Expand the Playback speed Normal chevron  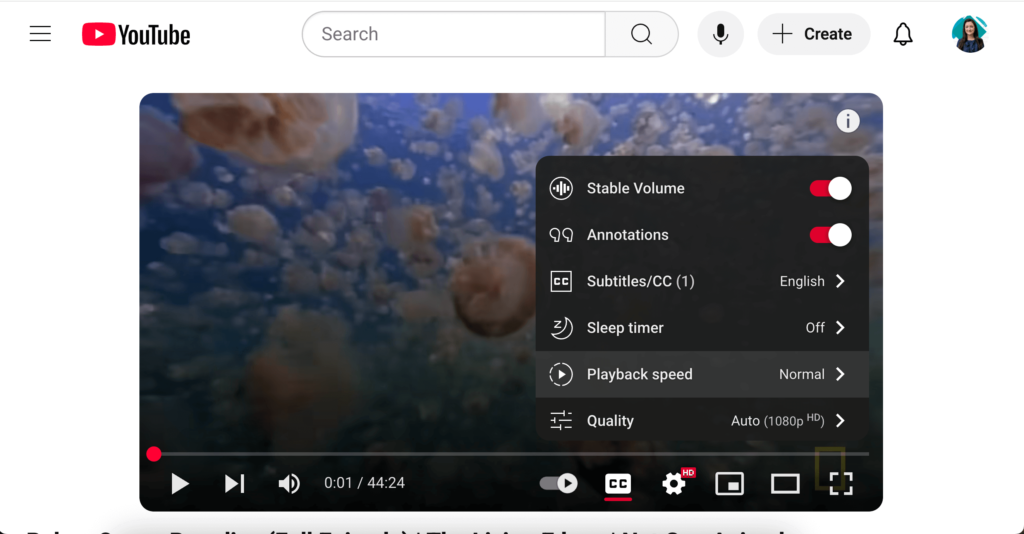click(840, 374)
